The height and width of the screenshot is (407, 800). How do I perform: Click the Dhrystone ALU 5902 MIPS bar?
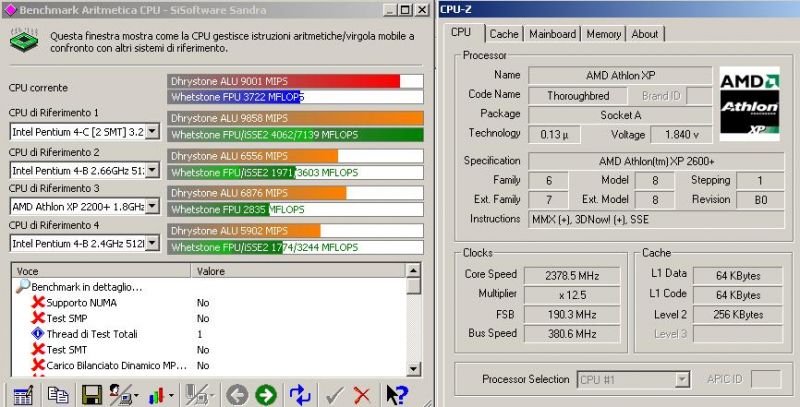(x=244, y=231)
